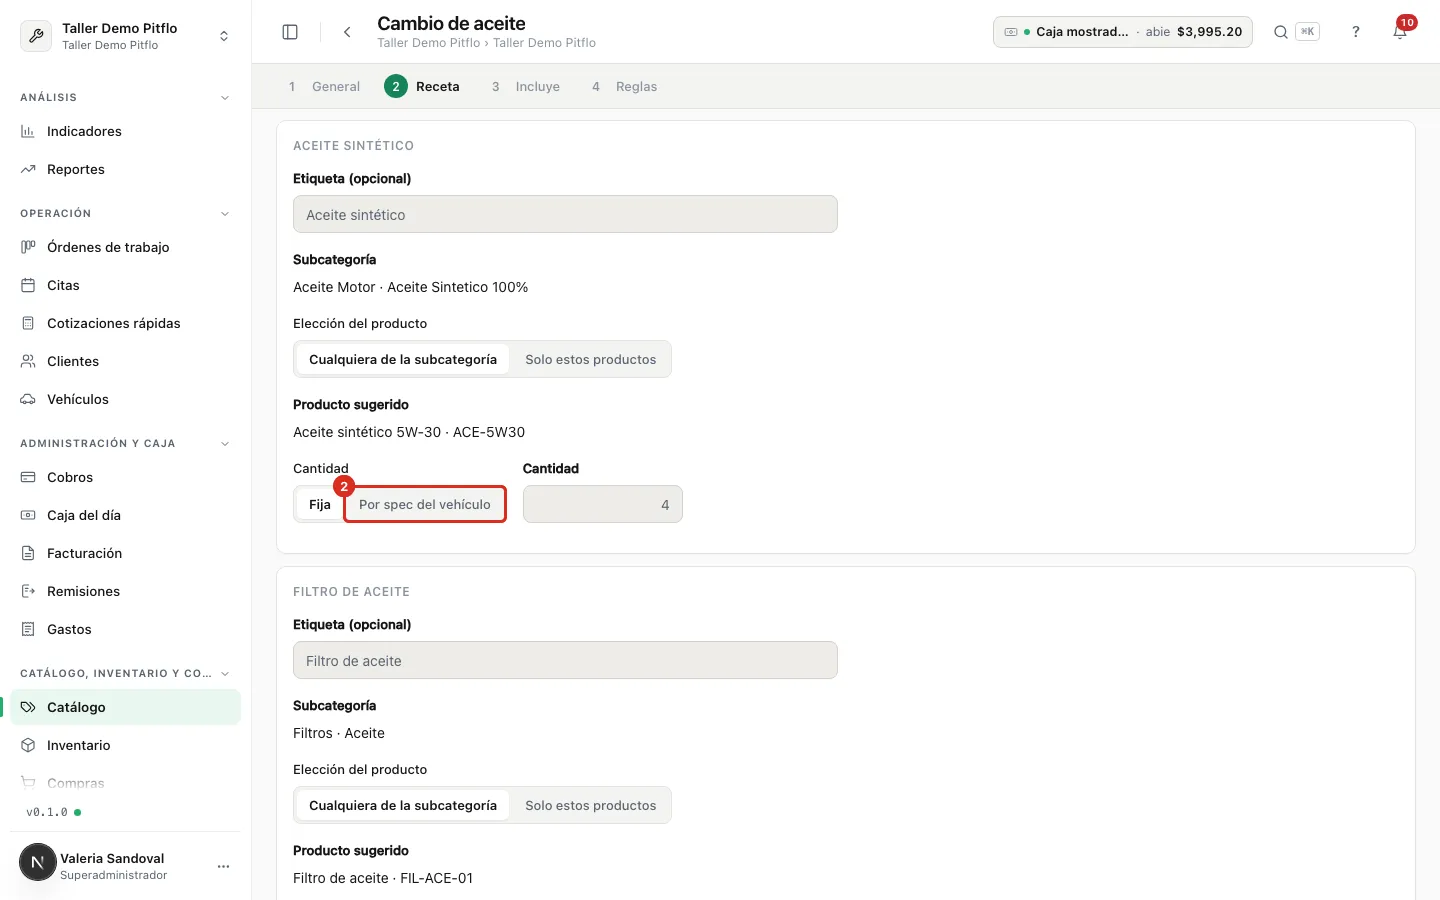
Task: Click the Reportes trend icon
Action: click(x=28, y=169)
